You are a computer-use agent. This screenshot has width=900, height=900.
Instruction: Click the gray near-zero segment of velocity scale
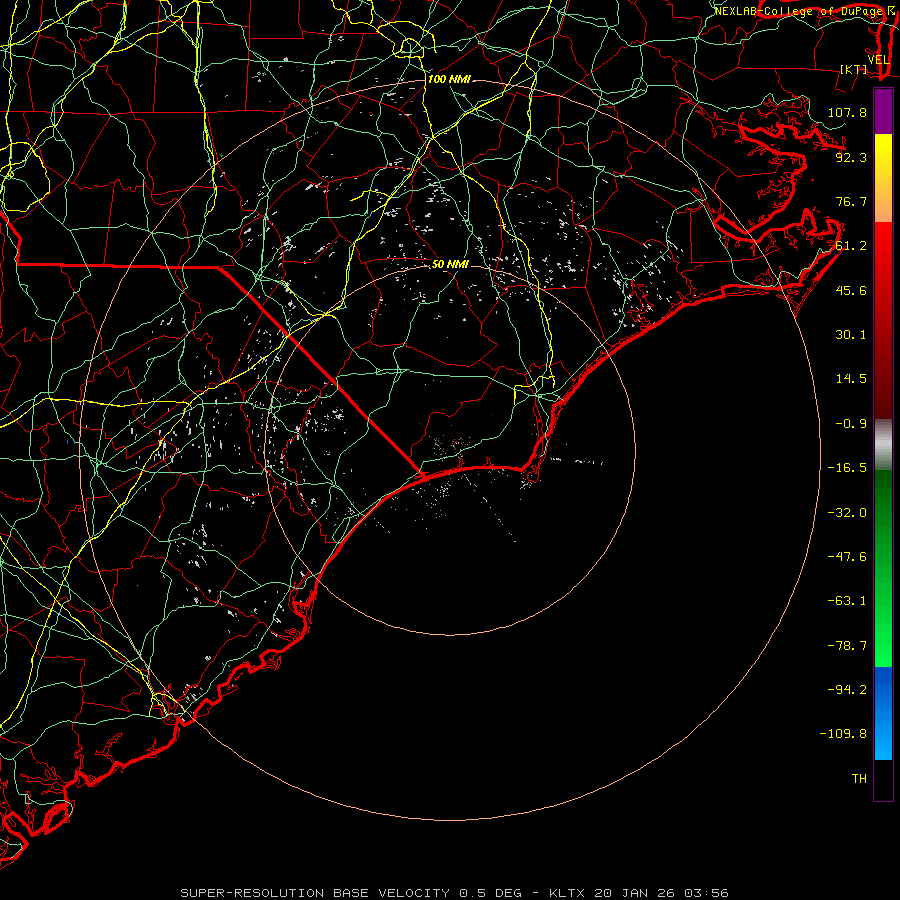click(883, 445)
